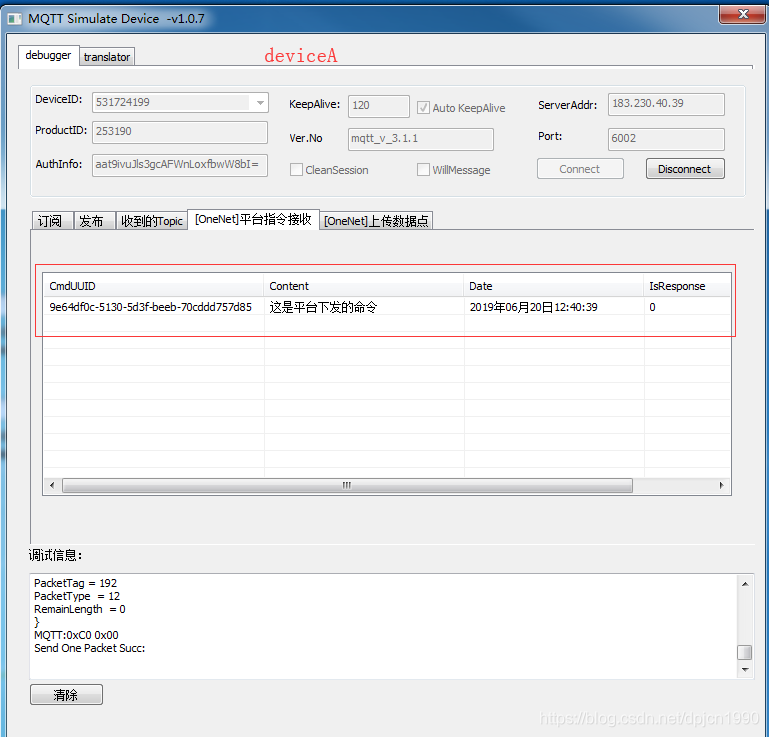Click the log line PacketType = 12
This screenshot has height=737, width=769.
click(77, 596)
